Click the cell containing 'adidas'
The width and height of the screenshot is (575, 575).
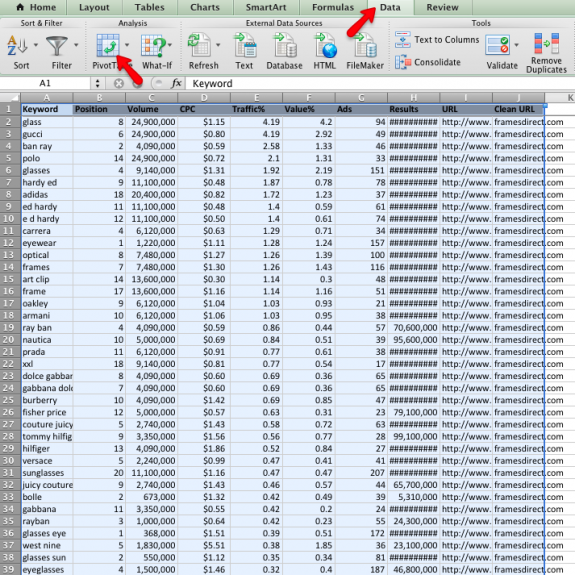pyautogui.click(x=47, y=194)
